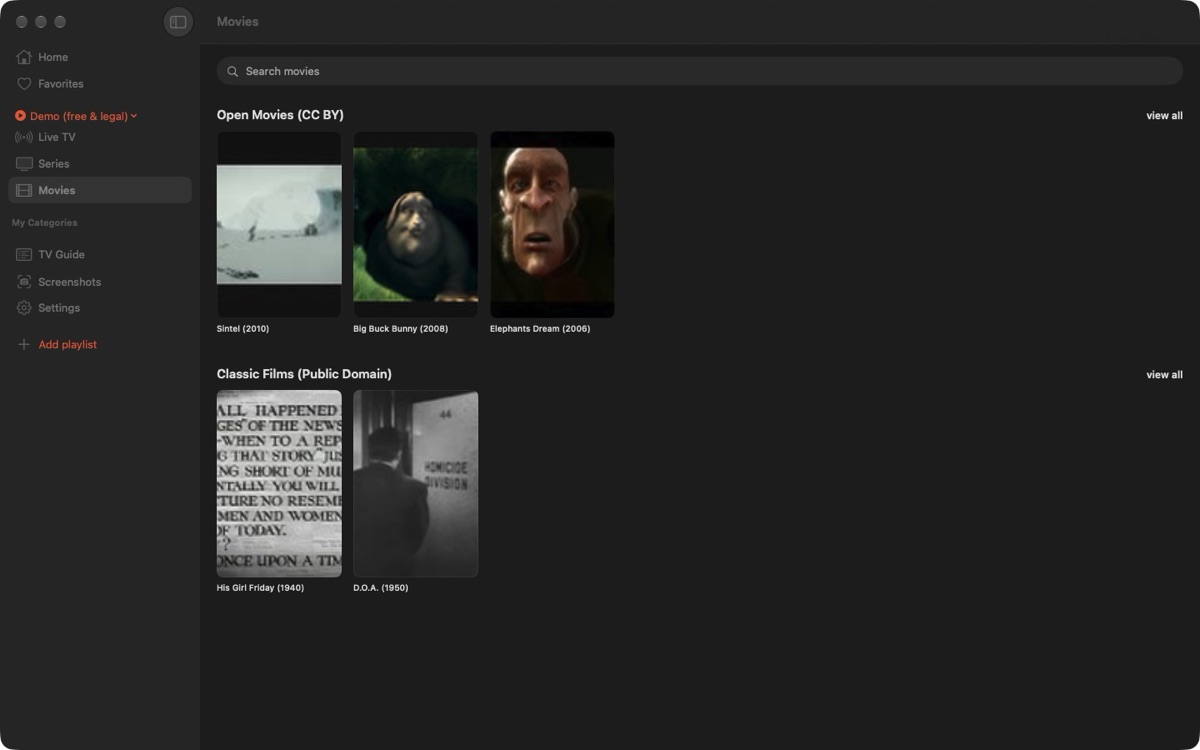Expand the Demo (free & legal) chevron
The width and height of the screenshot is (1200, 750).
tap(134, 116)
